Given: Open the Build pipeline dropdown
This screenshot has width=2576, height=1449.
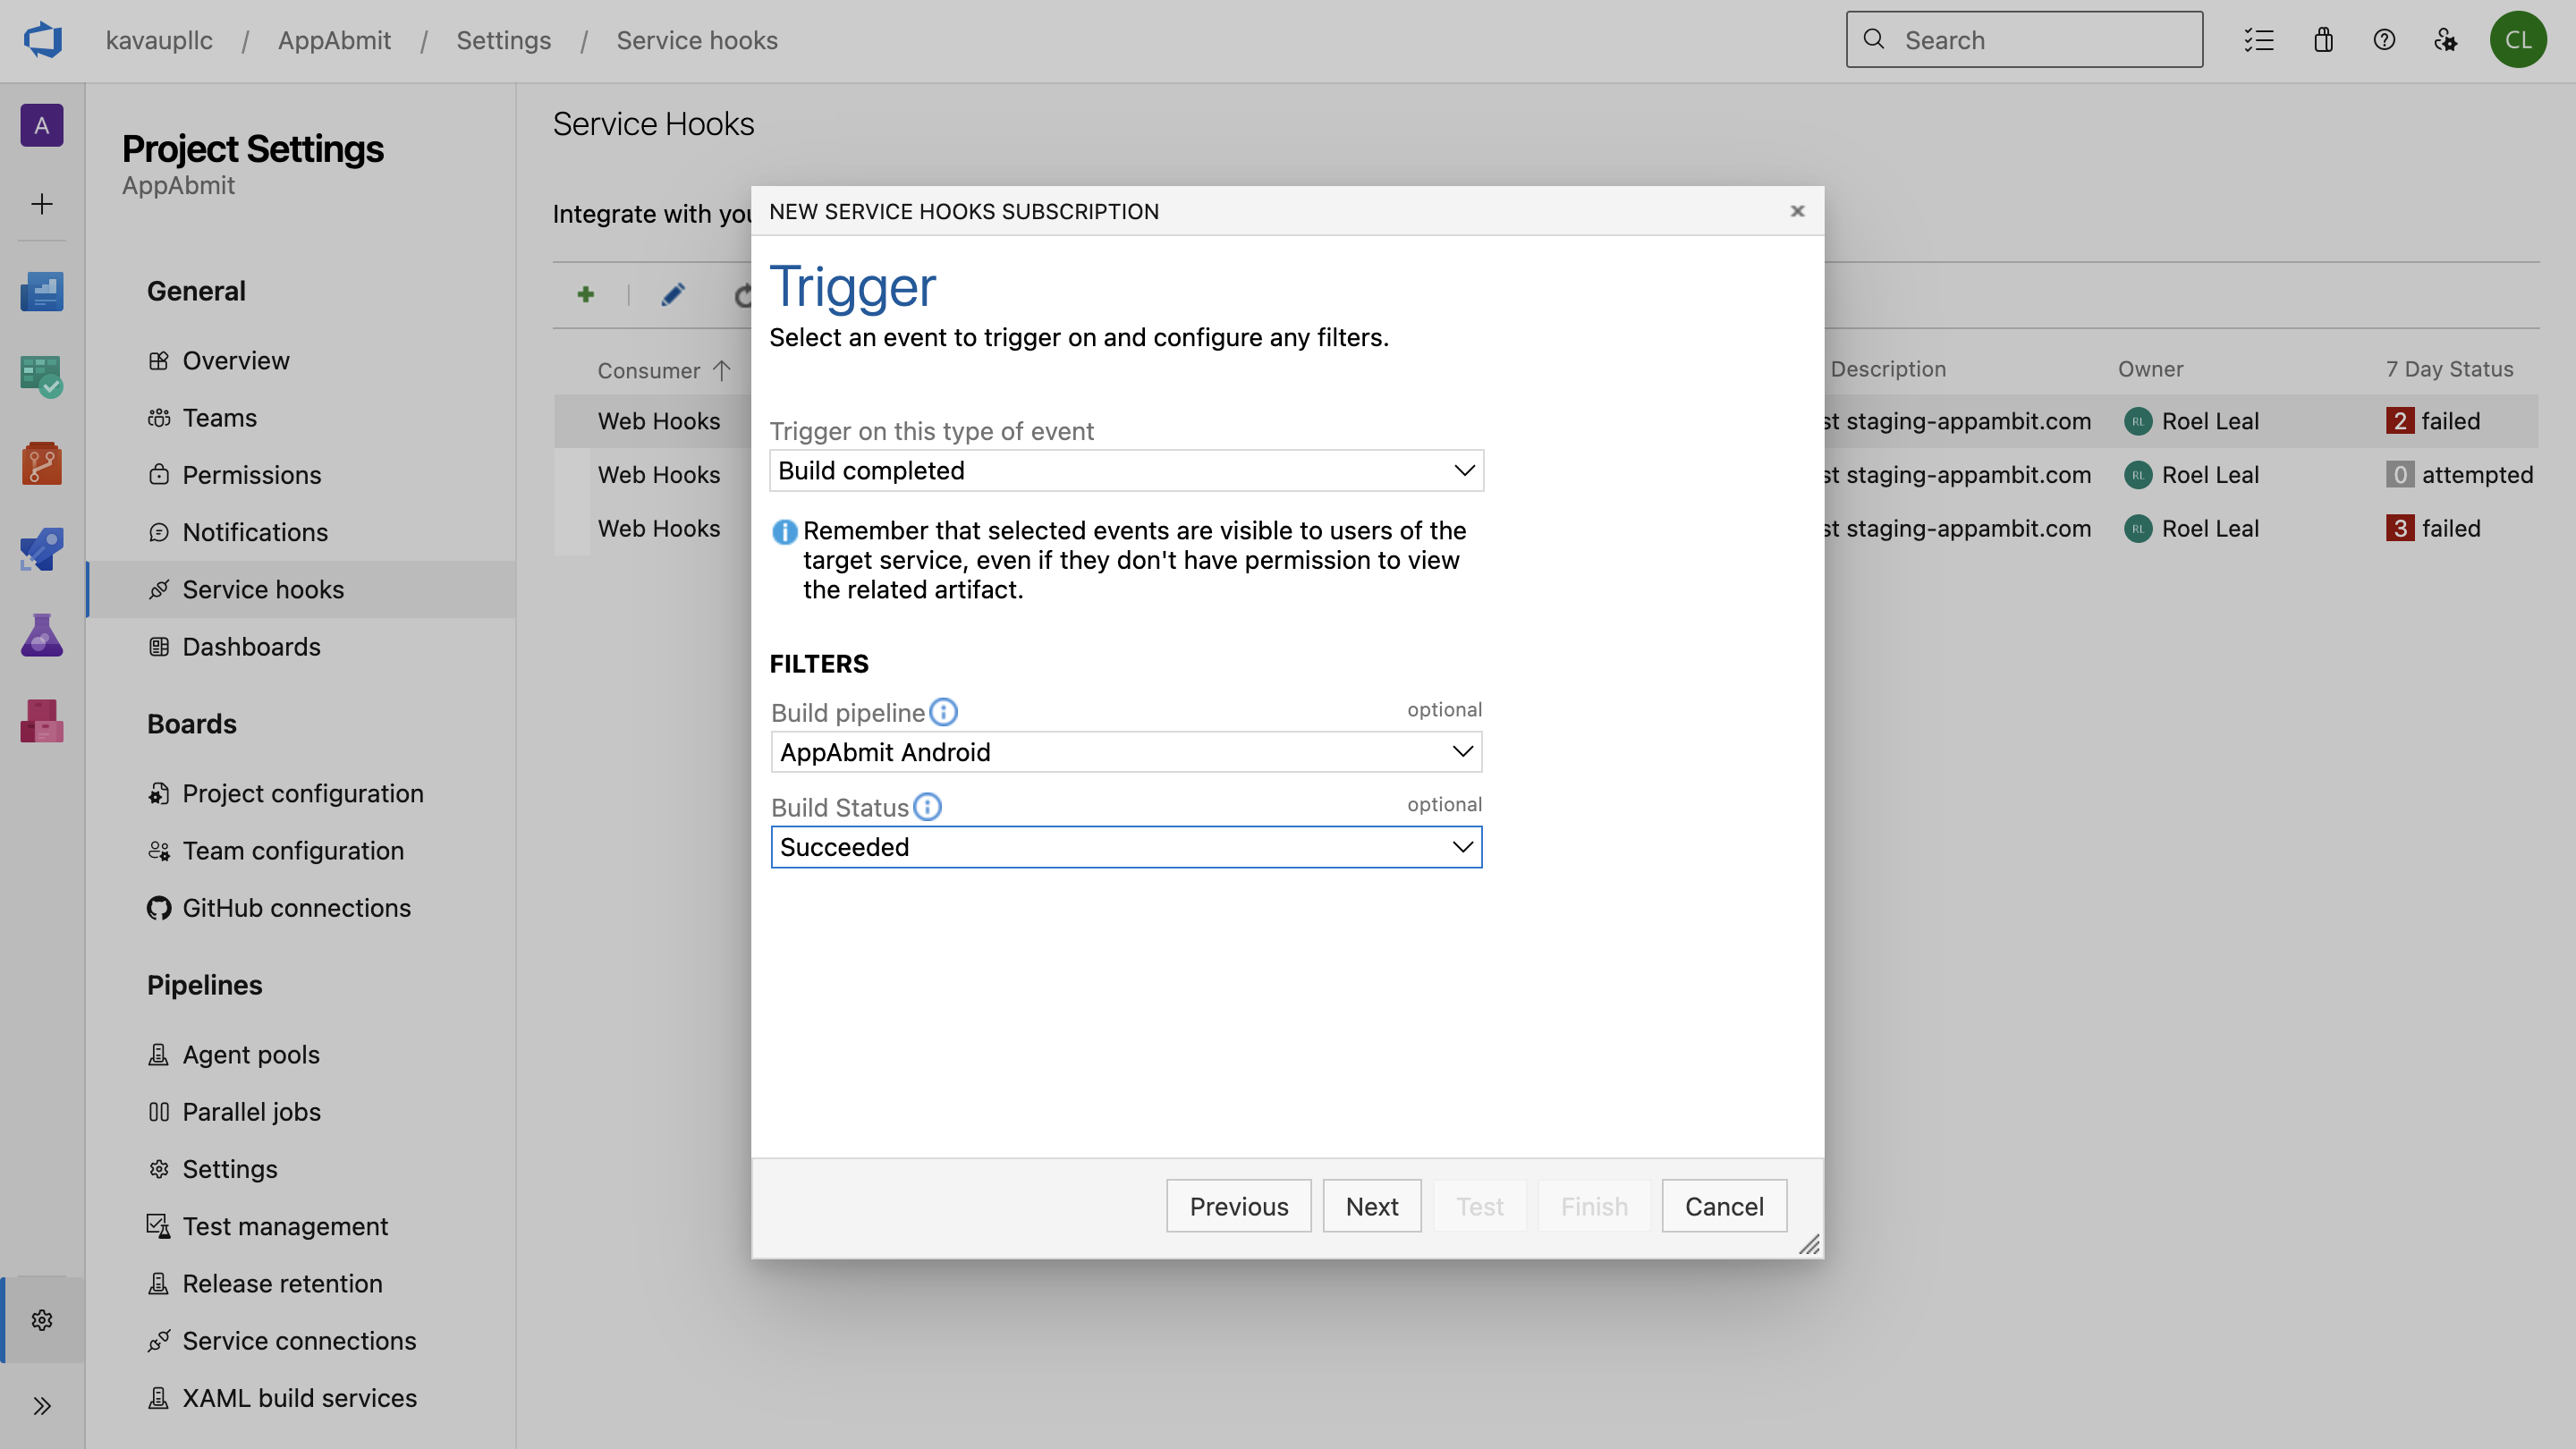Looking at the screenshot, I should [1126, 752].
